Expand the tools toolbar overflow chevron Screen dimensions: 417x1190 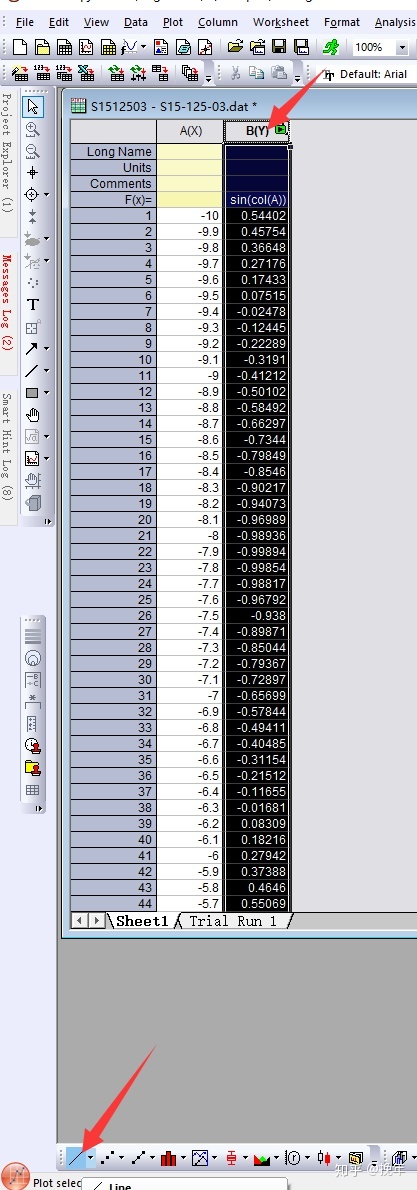pos(48,521)
